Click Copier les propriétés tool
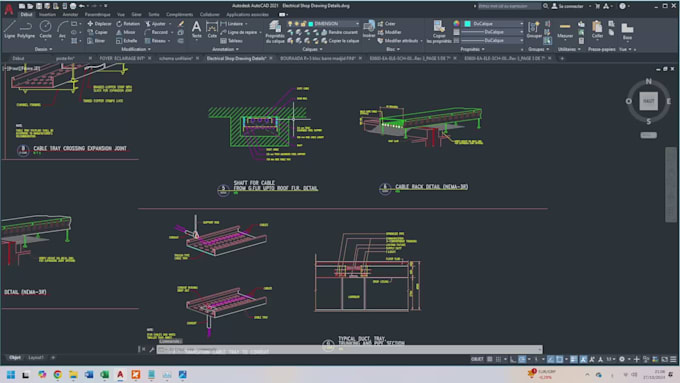 coord(439,32)
